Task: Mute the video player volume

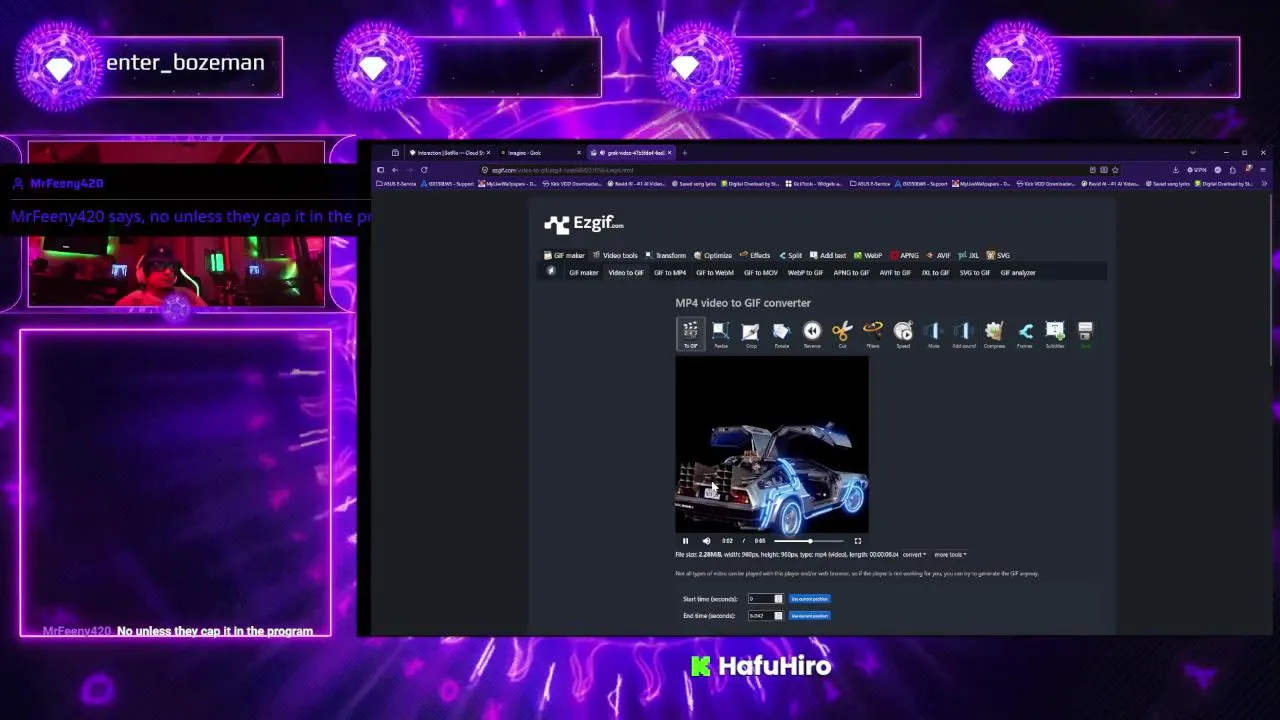Action: point(706,541)
